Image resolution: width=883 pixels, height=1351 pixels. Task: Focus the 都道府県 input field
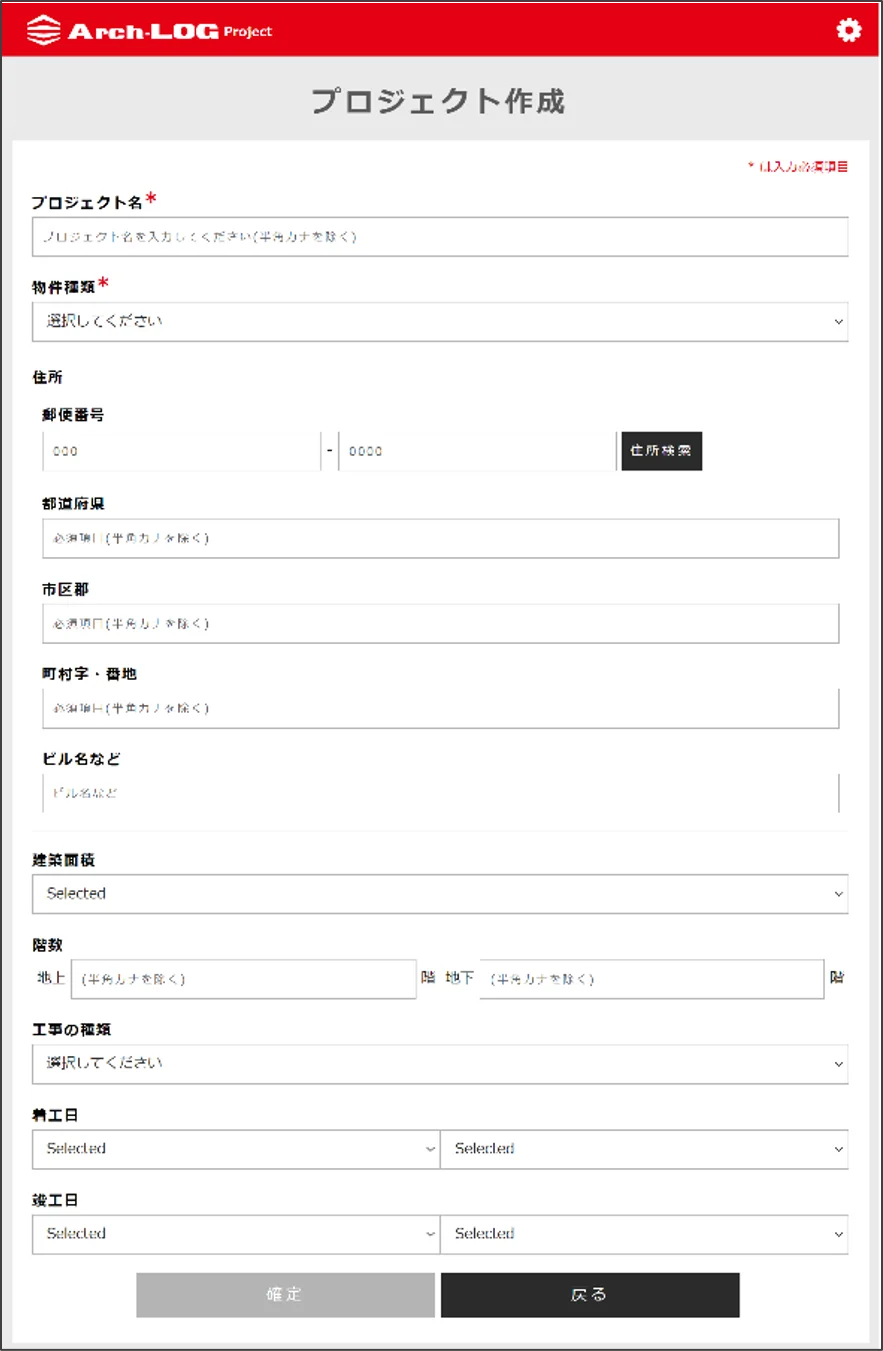point(440,538)
